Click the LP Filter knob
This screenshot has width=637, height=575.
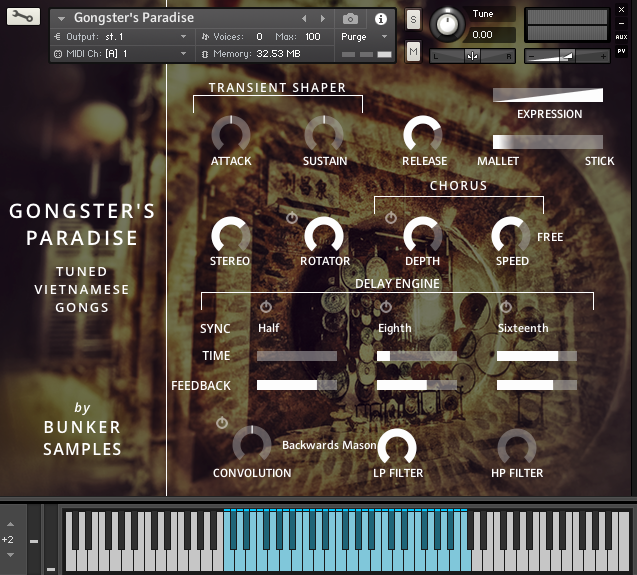(x=396, y=447)
